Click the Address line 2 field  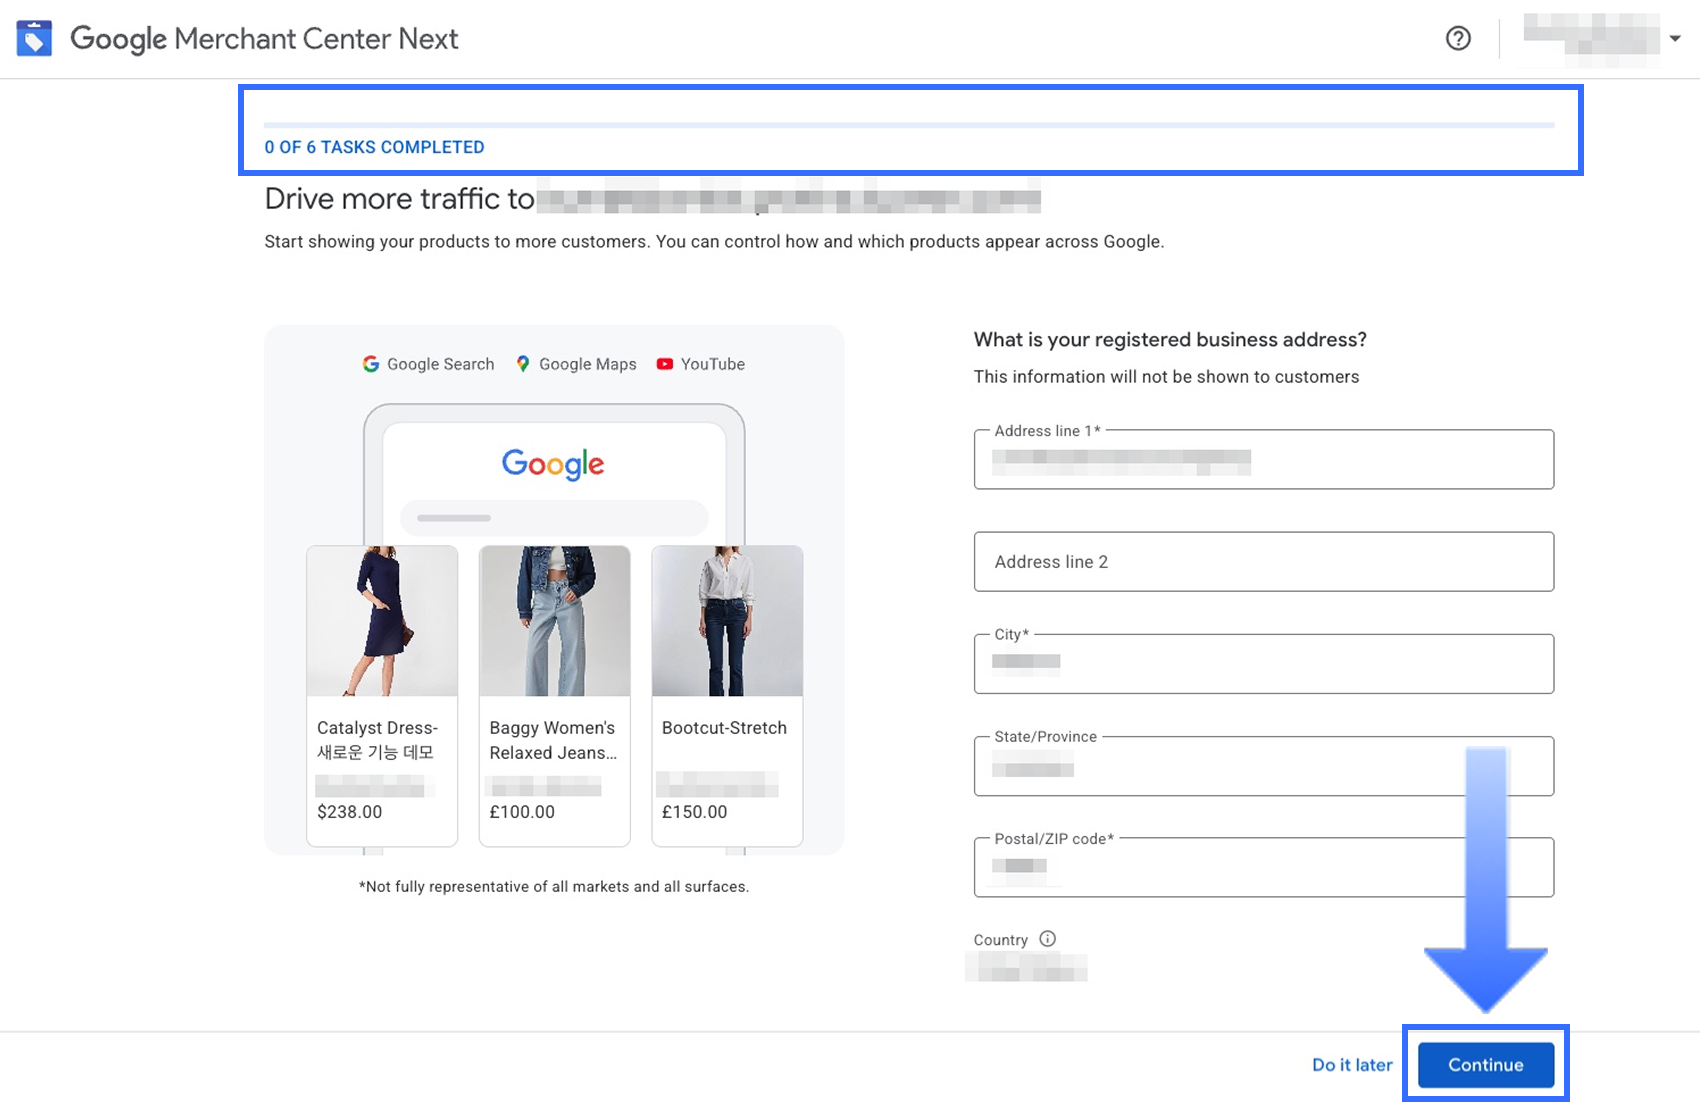1264,562
